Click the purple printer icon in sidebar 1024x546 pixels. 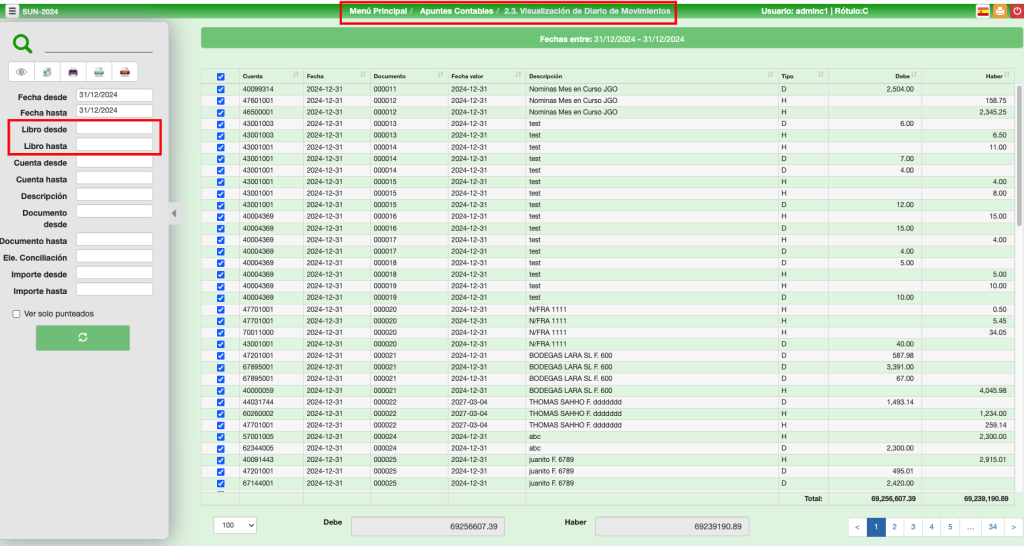(x=73, y=72)
